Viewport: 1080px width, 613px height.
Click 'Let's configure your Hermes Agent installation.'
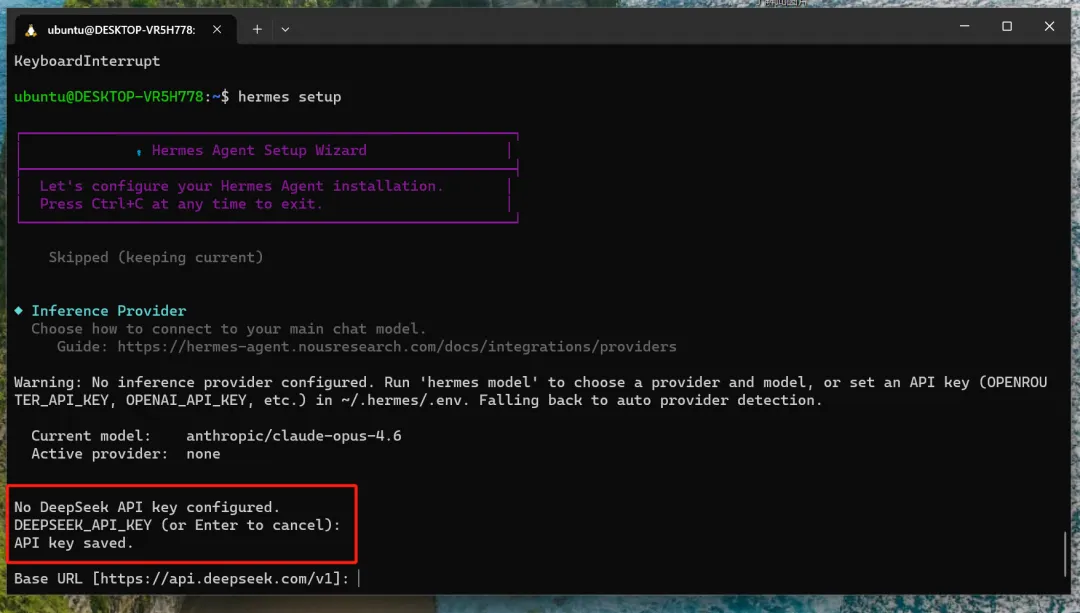point(242,186)
